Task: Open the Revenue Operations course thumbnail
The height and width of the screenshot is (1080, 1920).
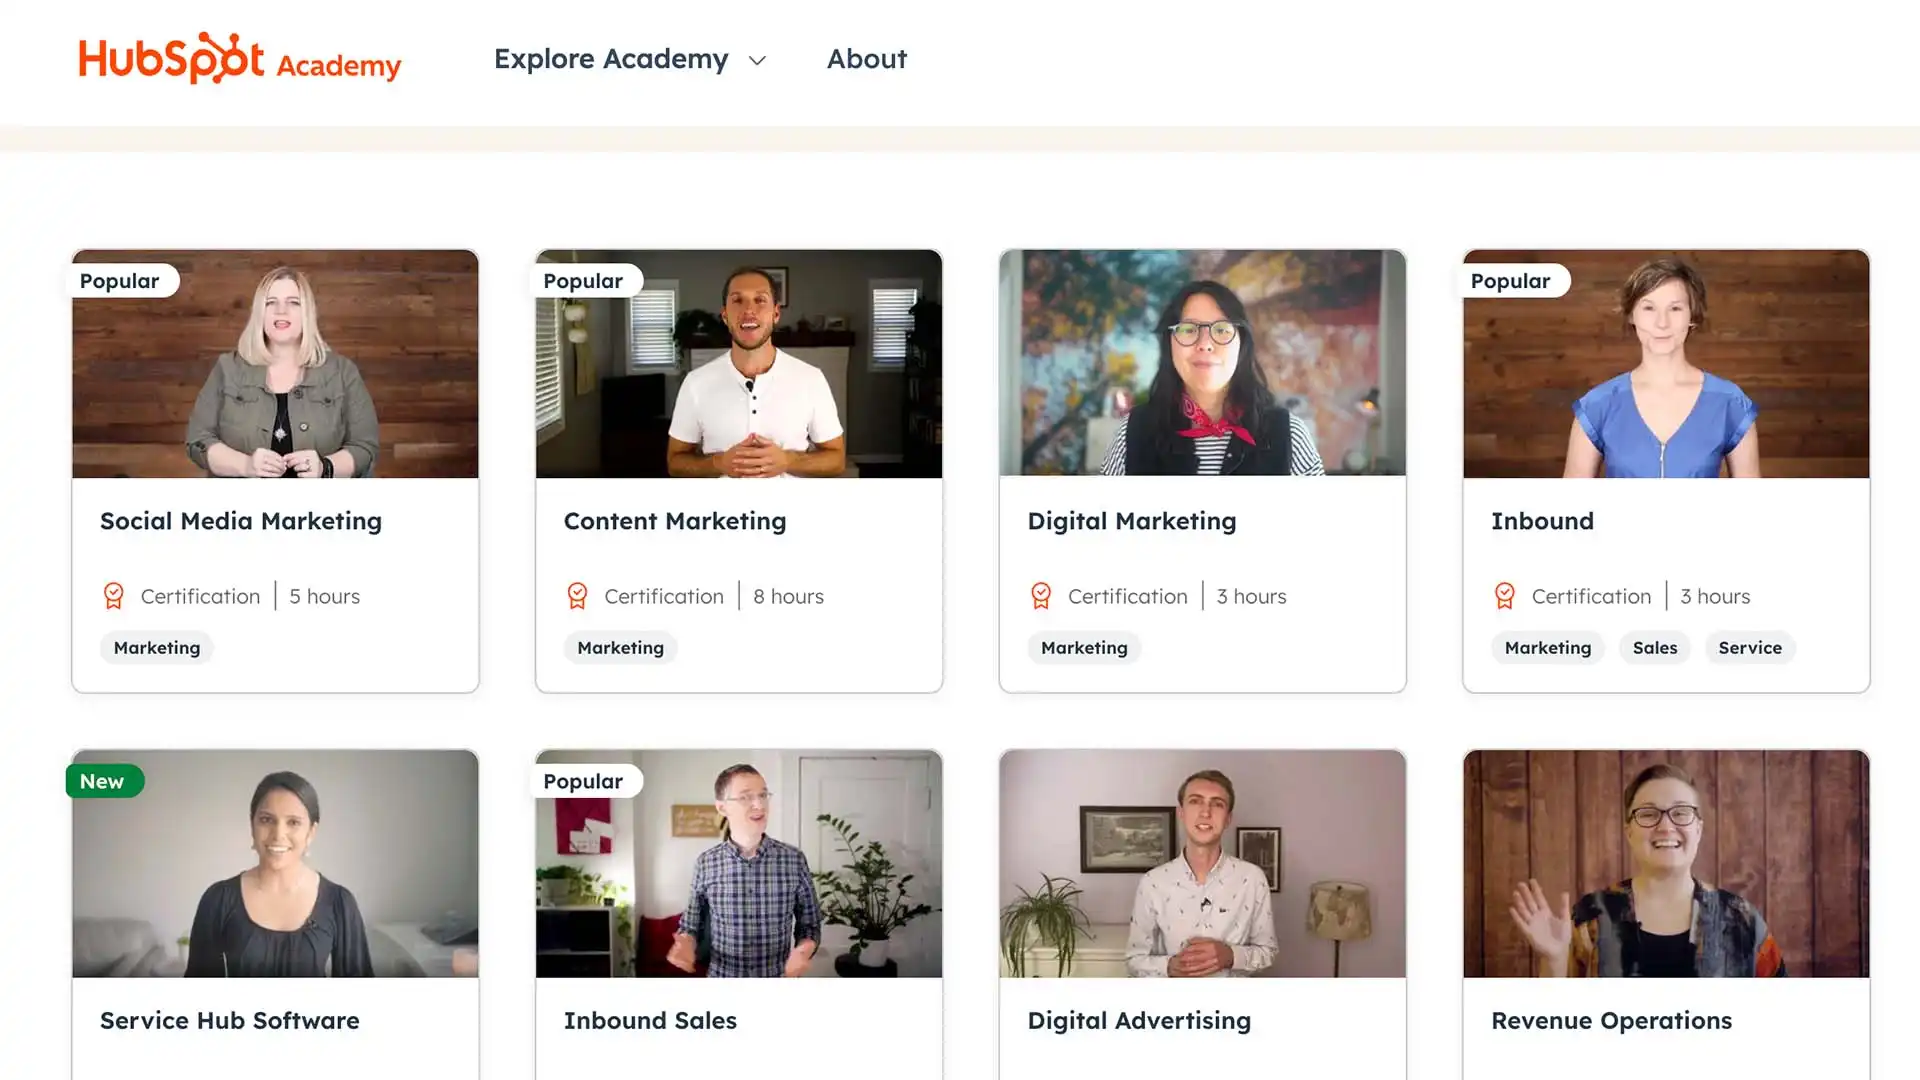Action: [1666, 863]
